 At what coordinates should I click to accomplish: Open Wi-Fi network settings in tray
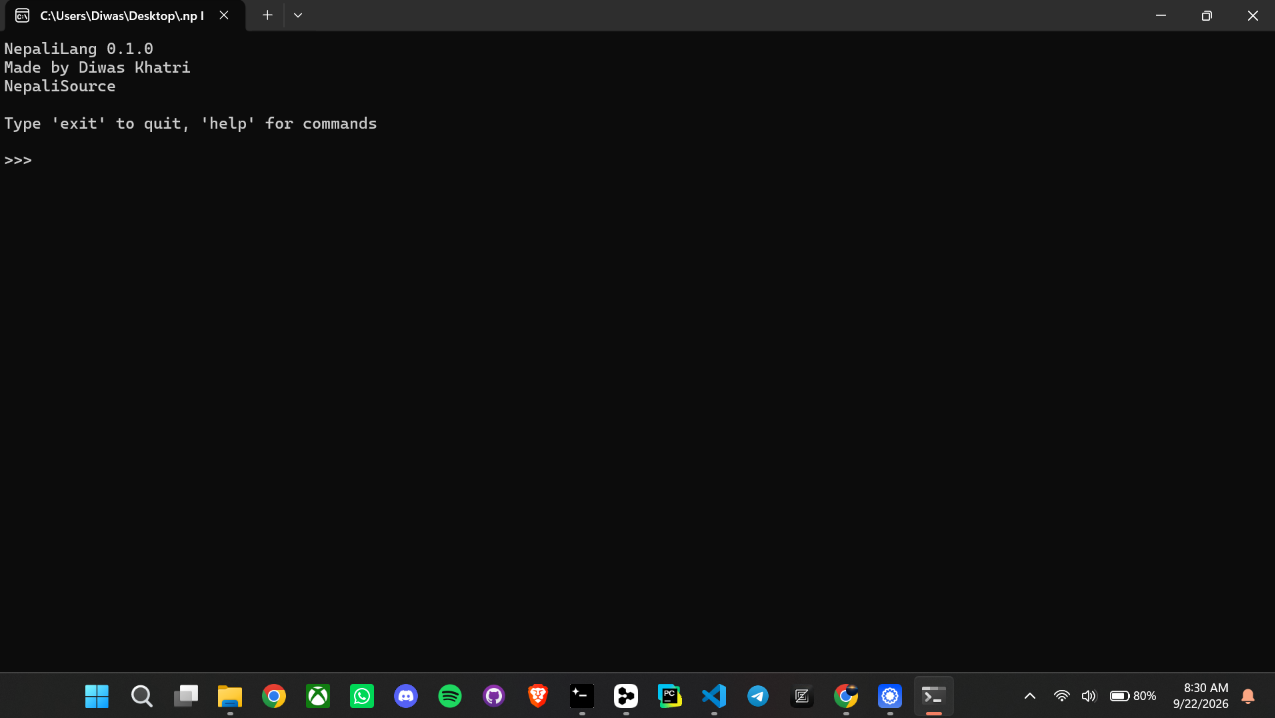point(1062,696)
